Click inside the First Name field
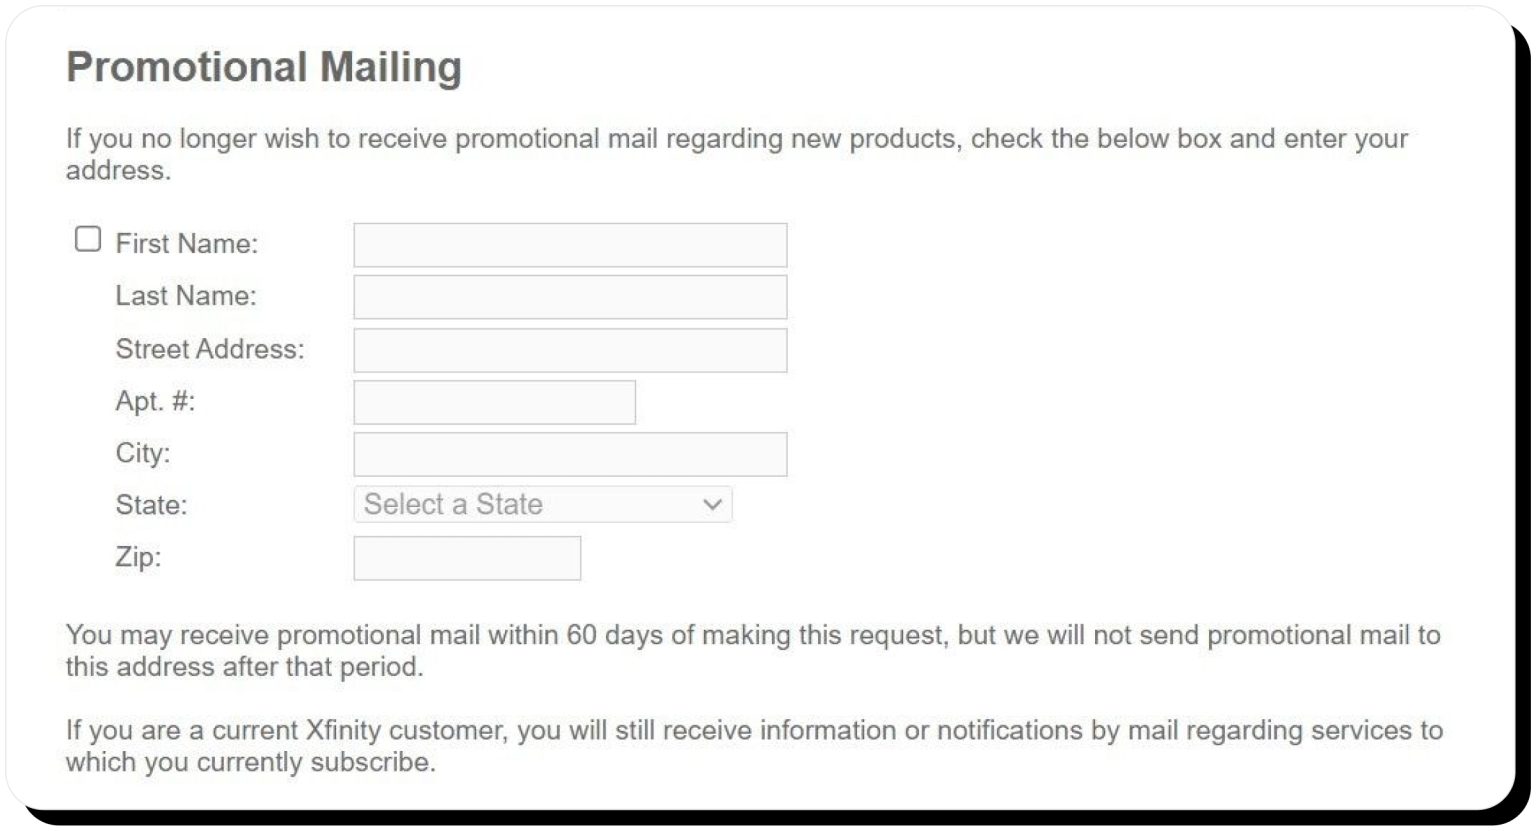 (x=568, y=244)
